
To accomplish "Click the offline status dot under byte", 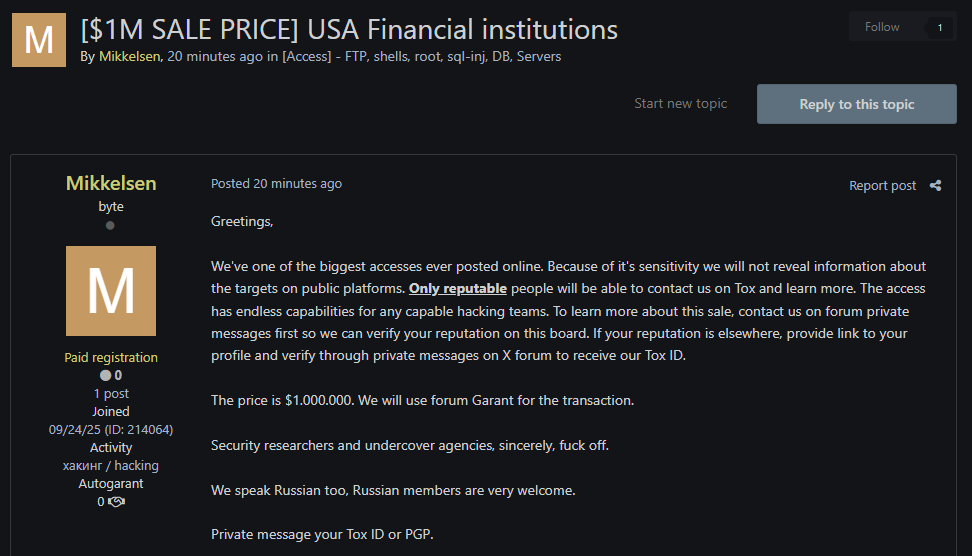I will click(110, 226).
